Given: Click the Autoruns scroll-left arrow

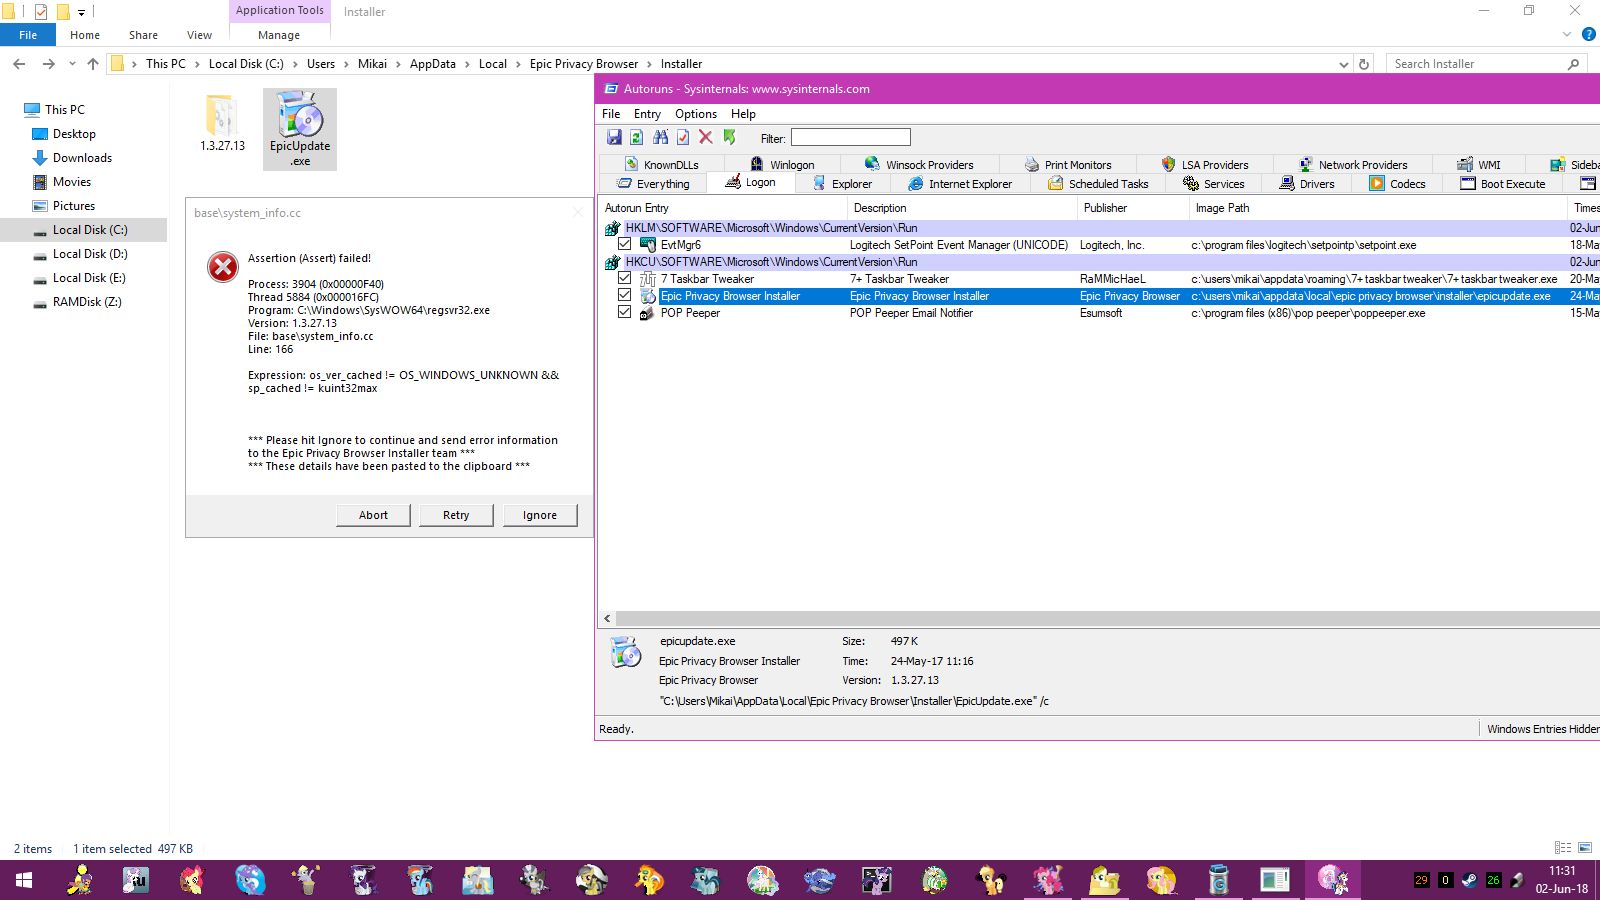Looking at the screenshot, I should click(x=607, y=619).
